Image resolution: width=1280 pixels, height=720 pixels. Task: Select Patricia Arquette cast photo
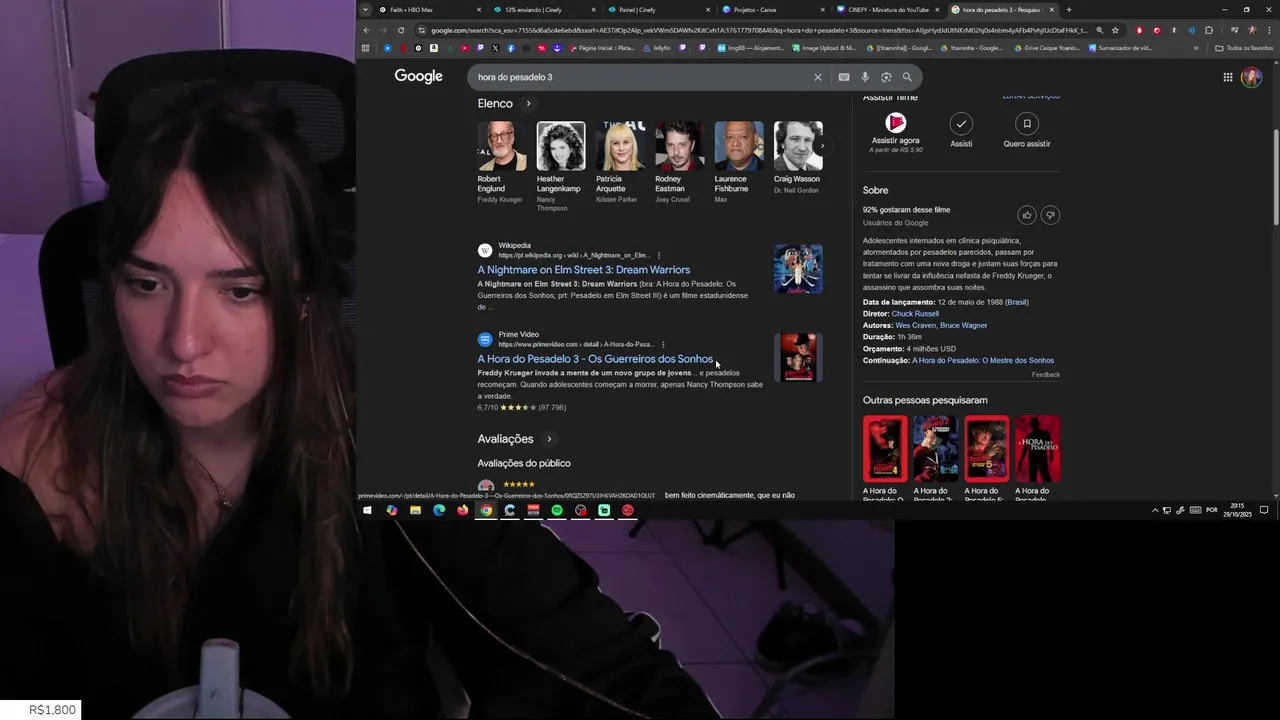pyautogui.click(x=621, y=146)
